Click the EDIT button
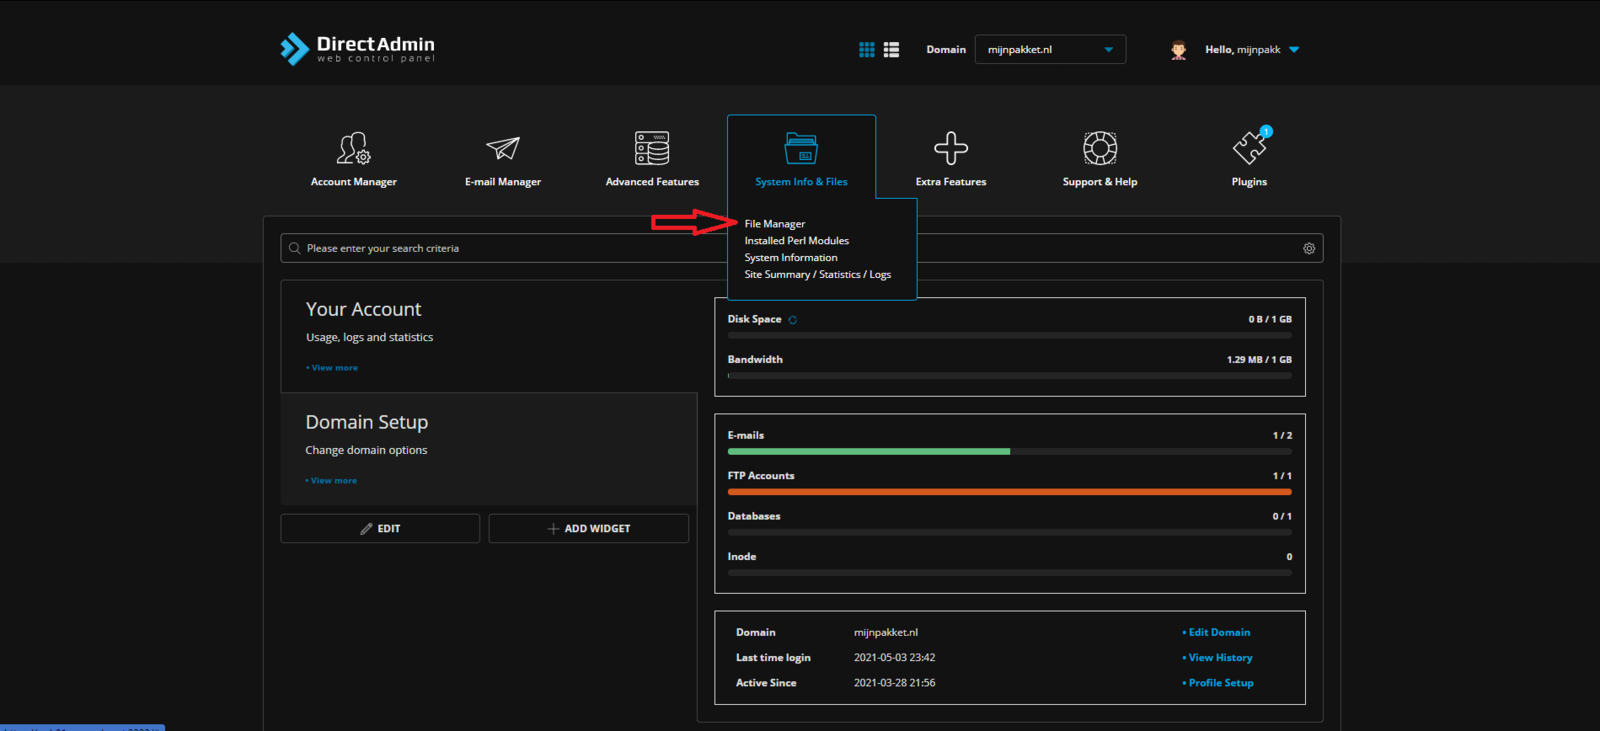The height and width of the screenshot is (731, 1600). tap(380, 529)
